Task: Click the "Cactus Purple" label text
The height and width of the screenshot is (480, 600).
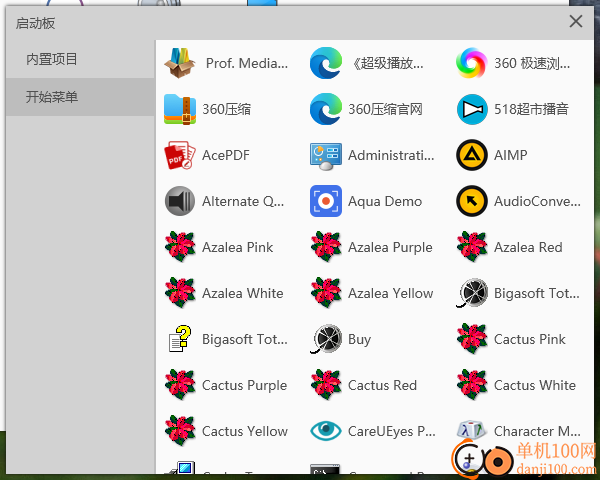Action: tap(244, 385)
